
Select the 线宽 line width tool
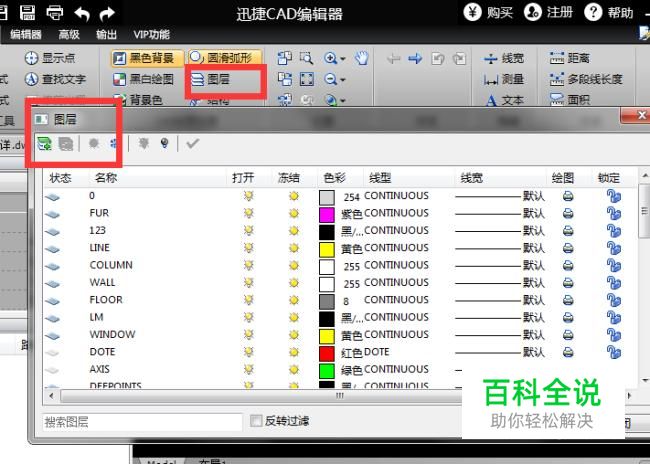504,58
